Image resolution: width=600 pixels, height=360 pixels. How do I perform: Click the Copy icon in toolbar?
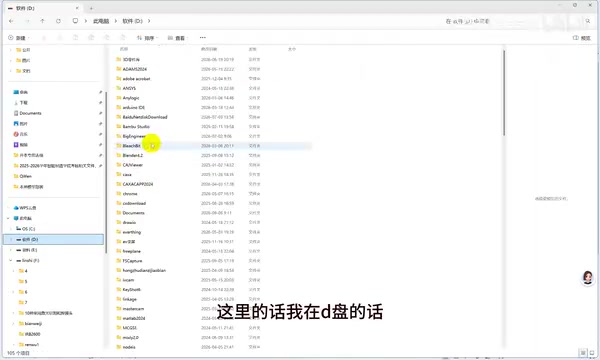(59, 37)
